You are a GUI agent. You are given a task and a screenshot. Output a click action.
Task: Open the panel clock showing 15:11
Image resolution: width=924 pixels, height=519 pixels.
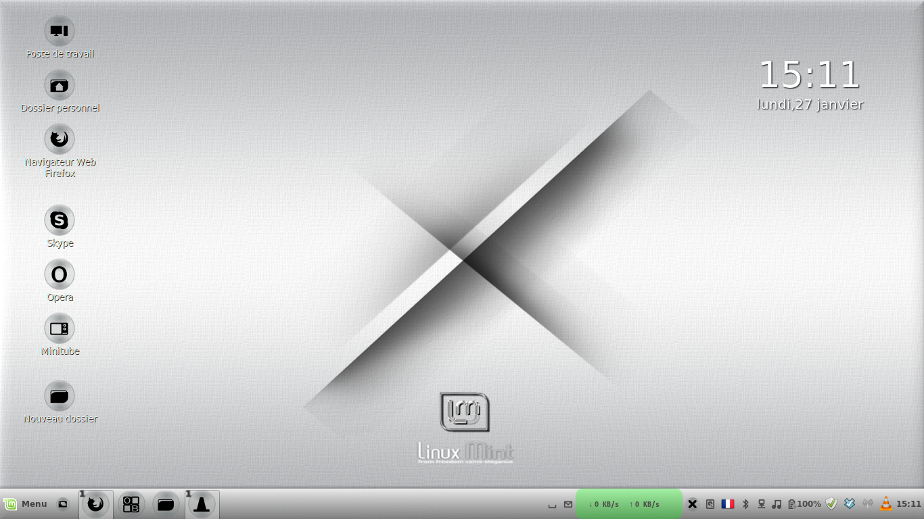[909, 504]
